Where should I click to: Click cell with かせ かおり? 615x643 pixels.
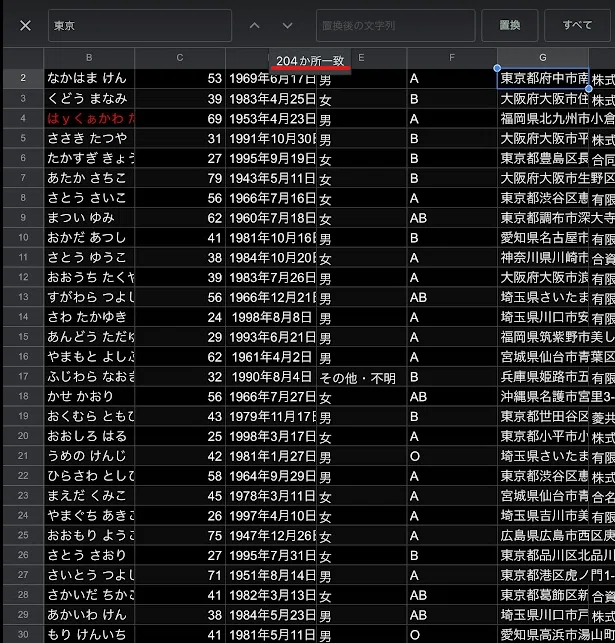tap(89, 397)
